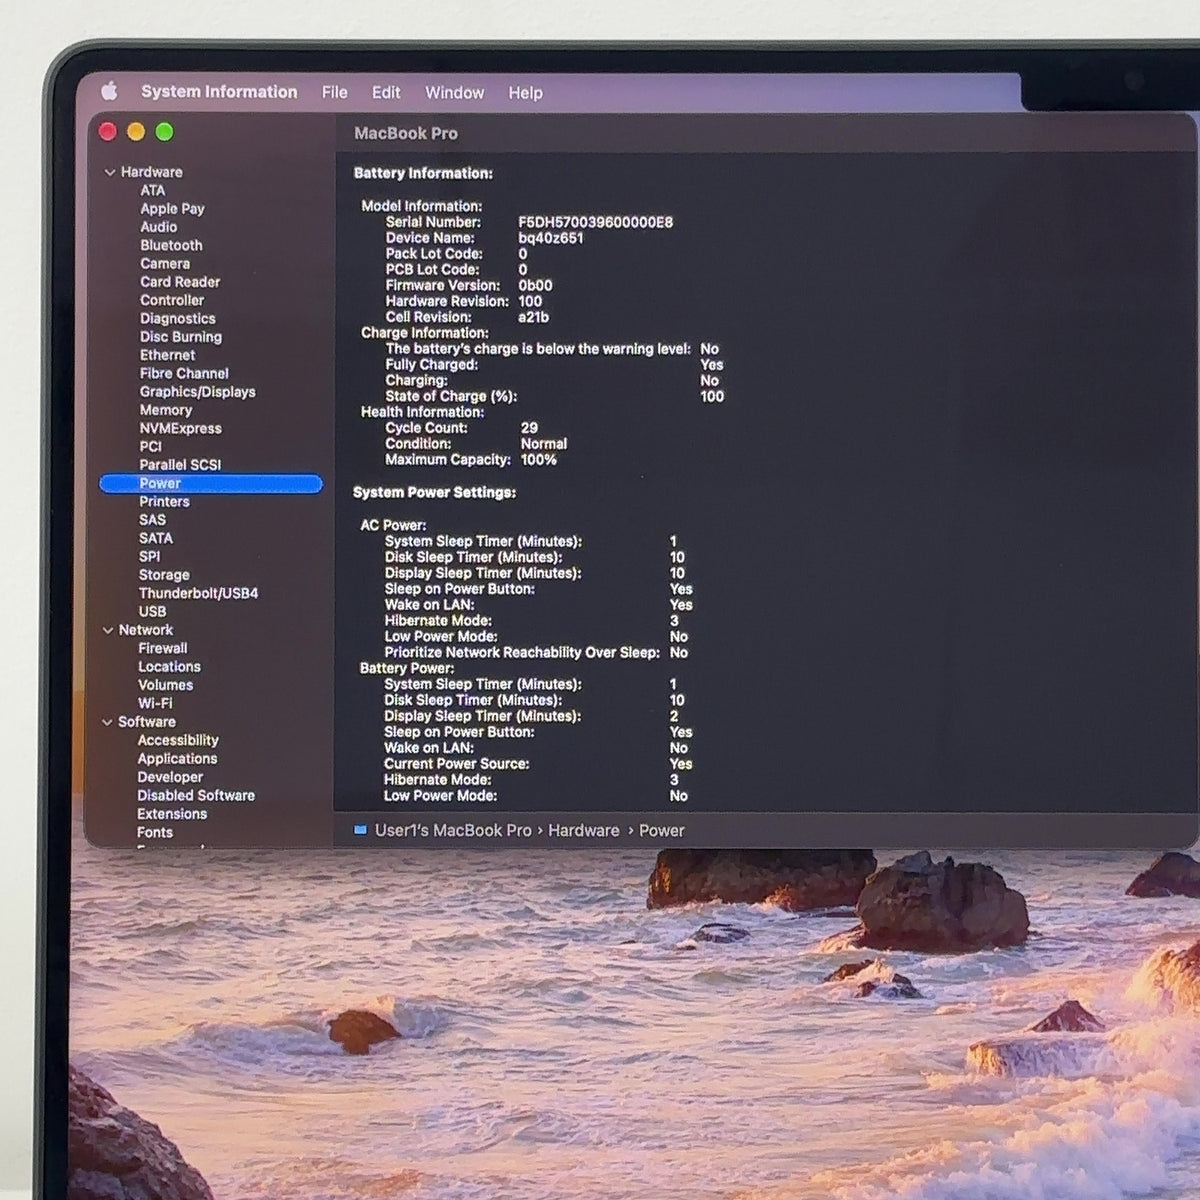Viewport: 1200px width, 1200px height.
Task: Select Volumes under Network
Action: pos(165,685)
